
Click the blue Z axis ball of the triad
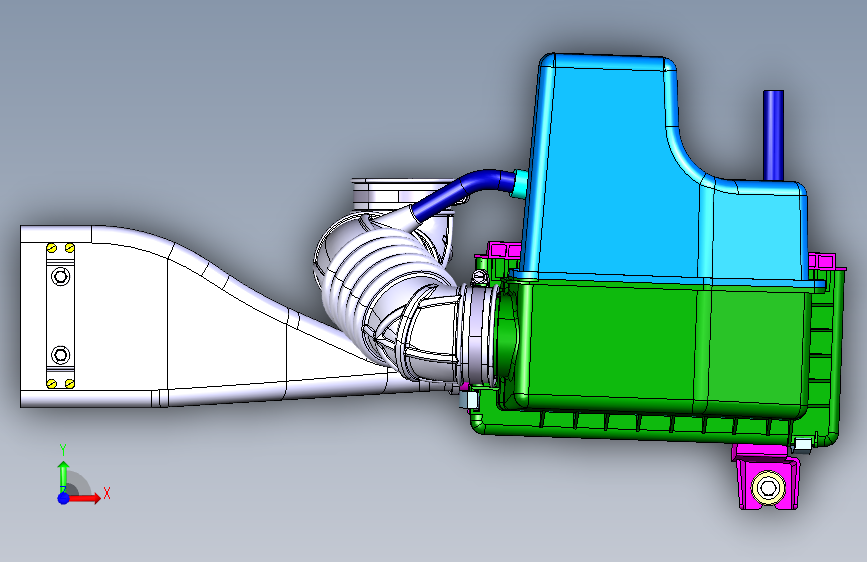click(x=64, y=498)
